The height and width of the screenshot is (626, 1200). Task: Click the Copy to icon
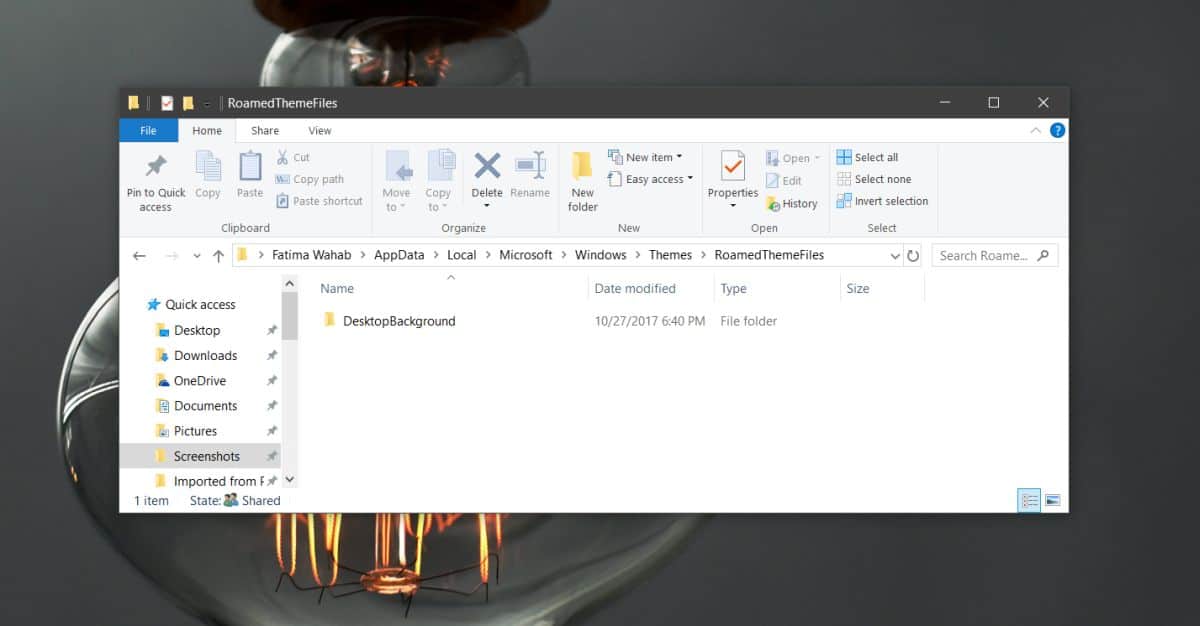click(x=439, y=166)
